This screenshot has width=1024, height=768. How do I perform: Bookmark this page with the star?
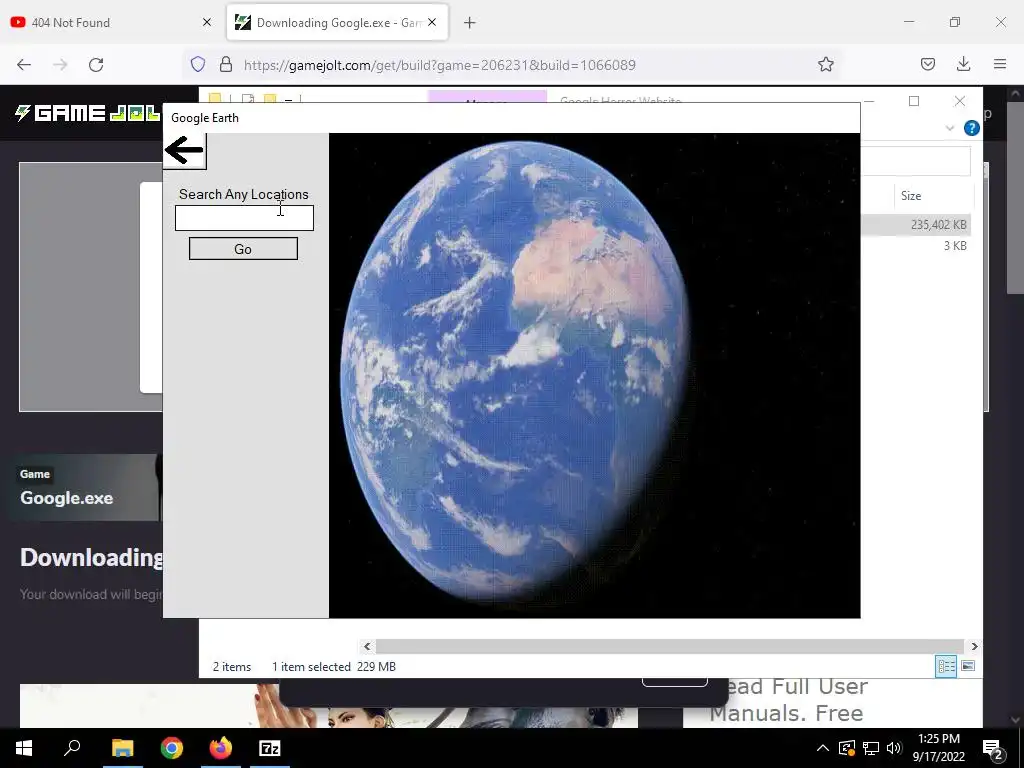[x=825, y=64]
